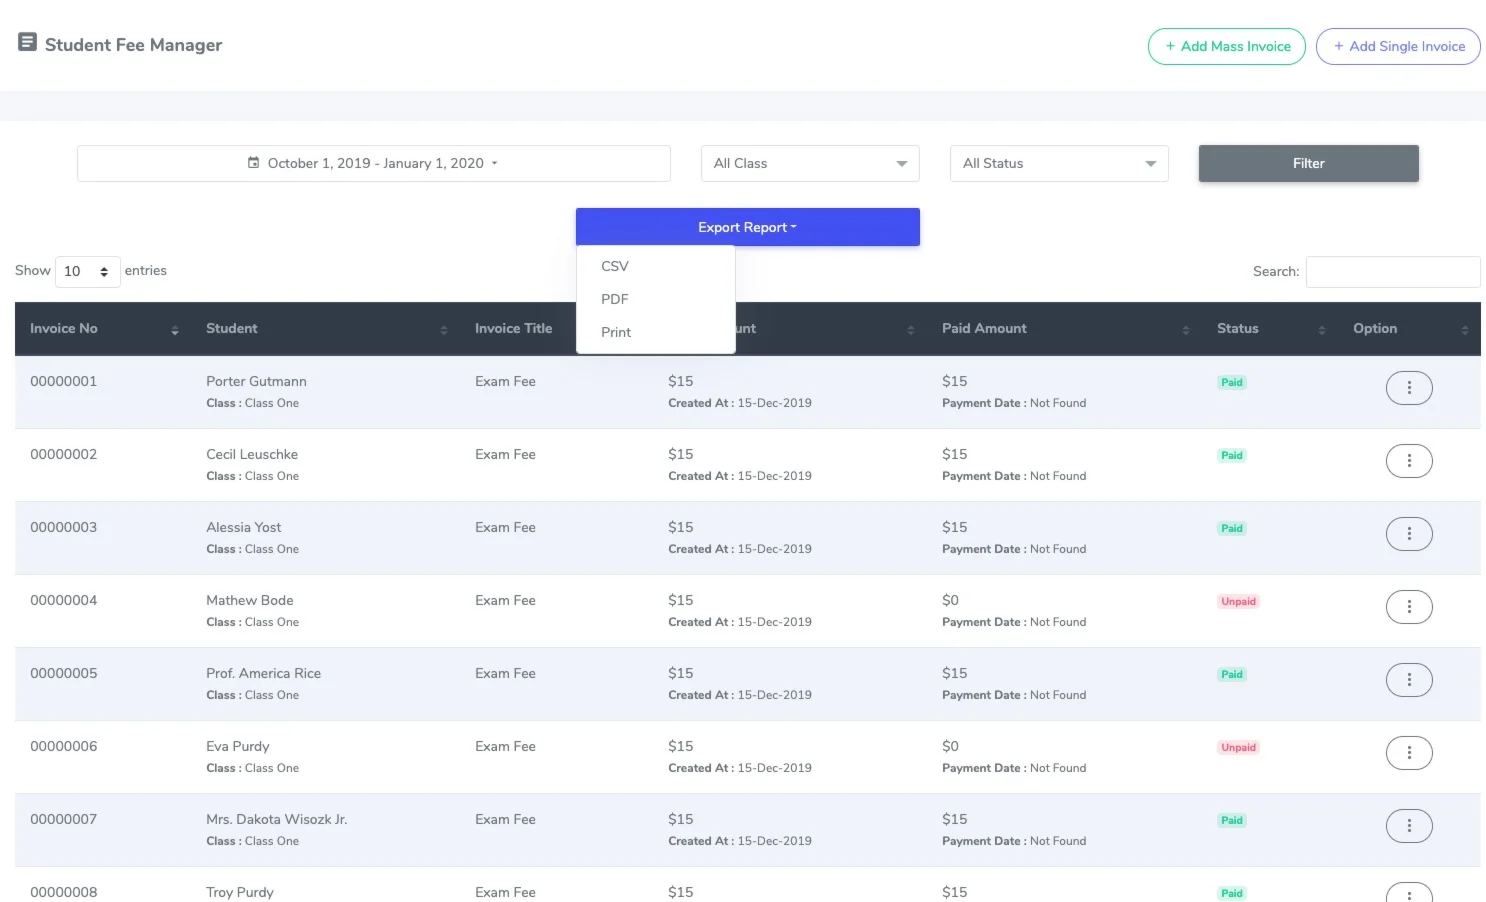The height and width of the screenshot is (902, 1486).
Task: Click options button for Mrs. Dakota Wisozk Jr.
Action: (x=1408, y=826)
